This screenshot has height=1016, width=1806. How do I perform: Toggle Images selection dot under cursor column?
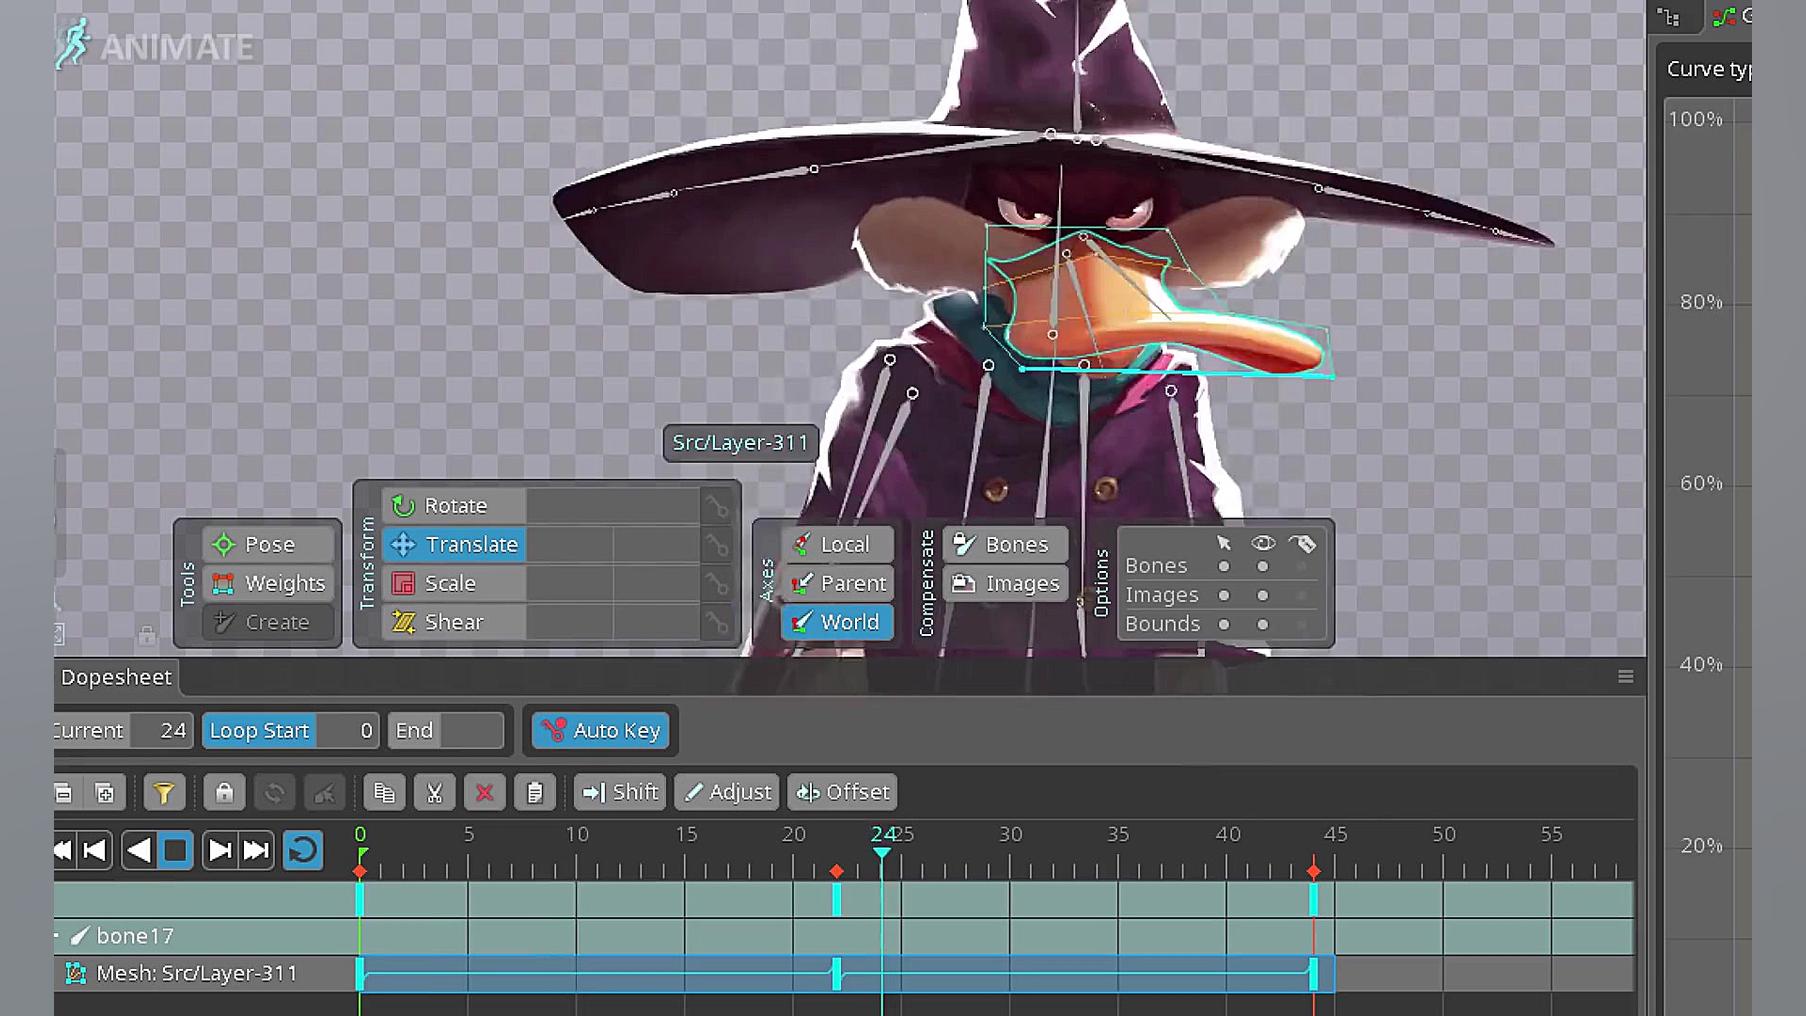[x=1223, y=596]
